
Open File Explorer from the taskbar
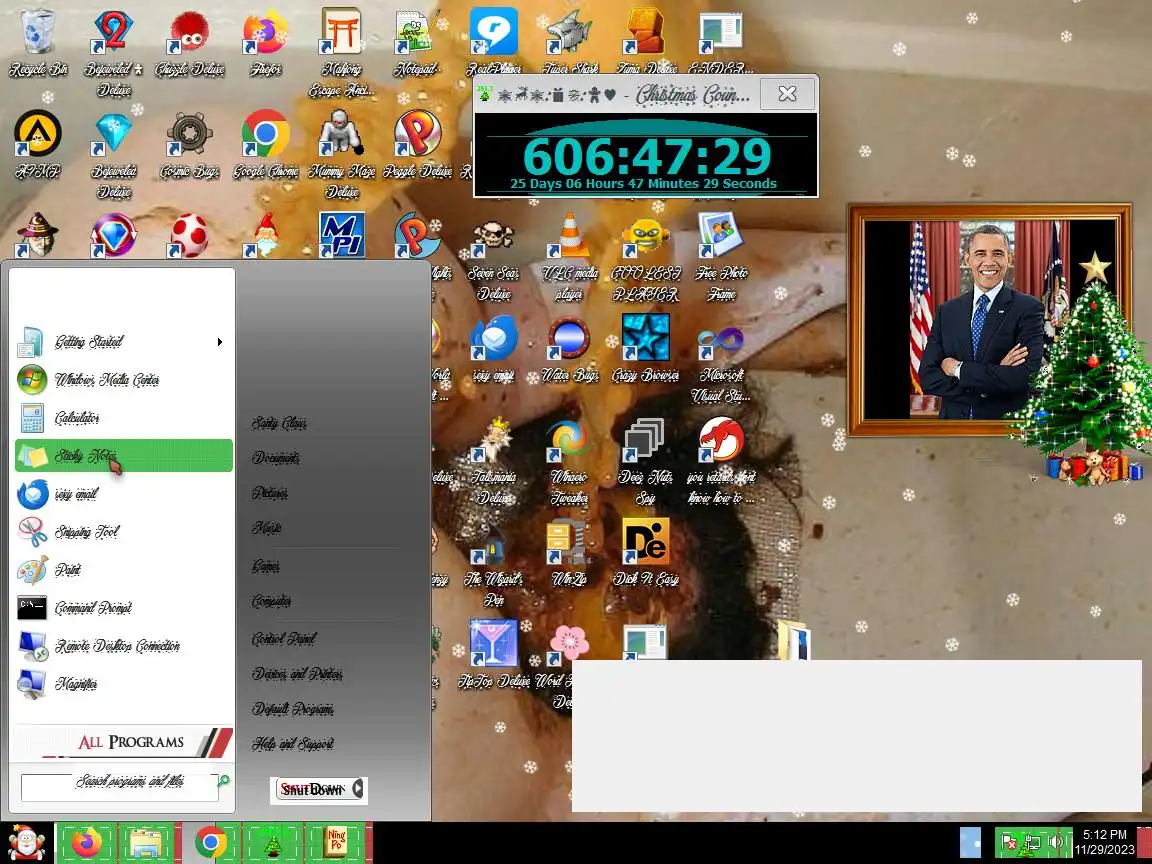(147, 843)
